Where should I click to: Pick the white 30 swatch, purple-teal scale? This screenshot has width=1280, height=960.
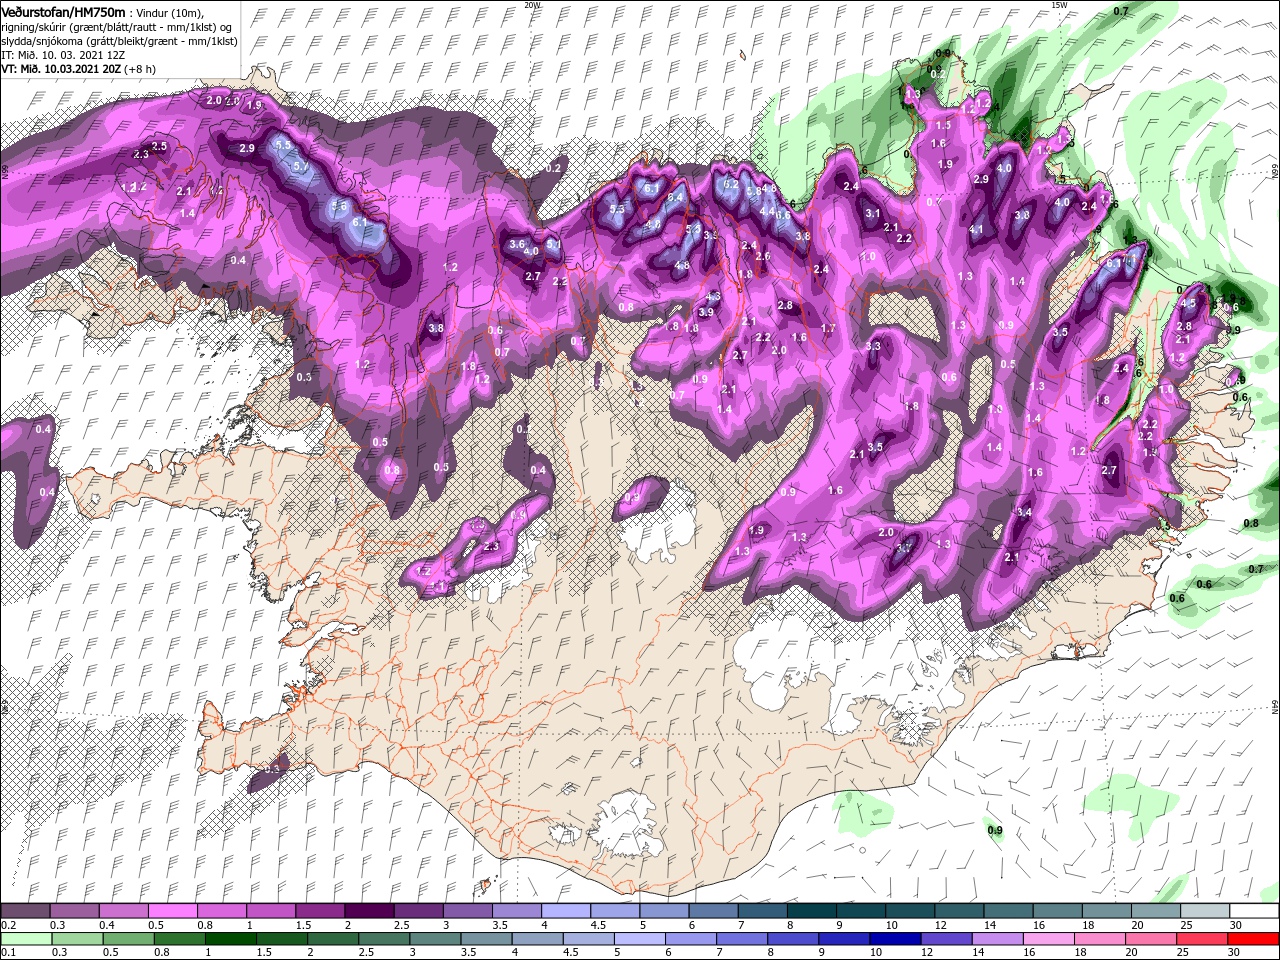click(1254, 910)
